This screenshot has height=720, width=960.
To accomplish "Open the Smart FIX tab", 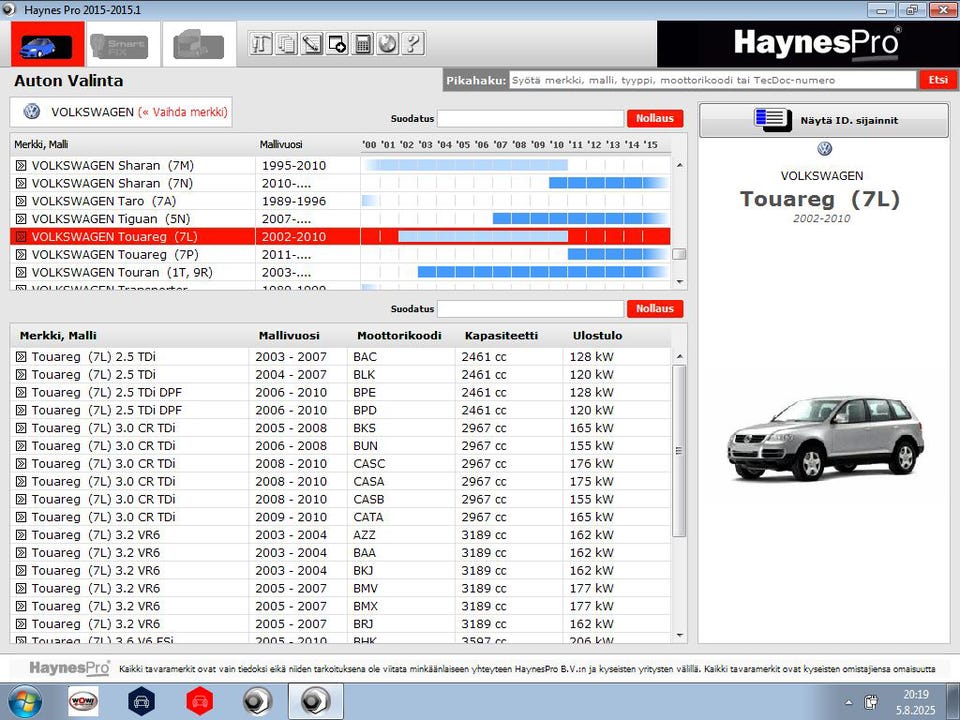I will click(118, 45).
